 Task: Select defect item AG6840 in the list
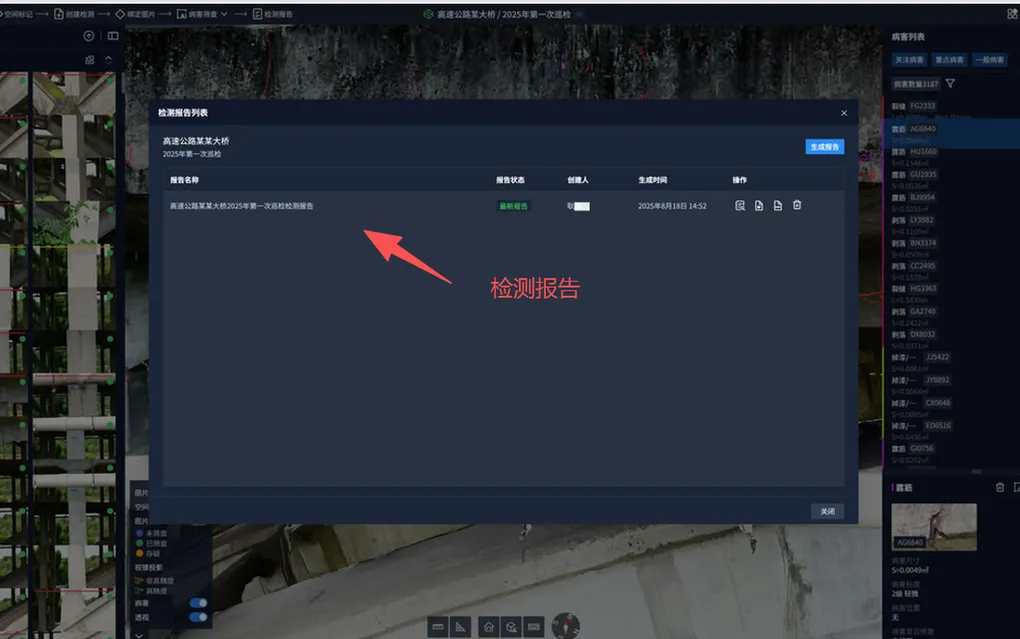[922, 129]
